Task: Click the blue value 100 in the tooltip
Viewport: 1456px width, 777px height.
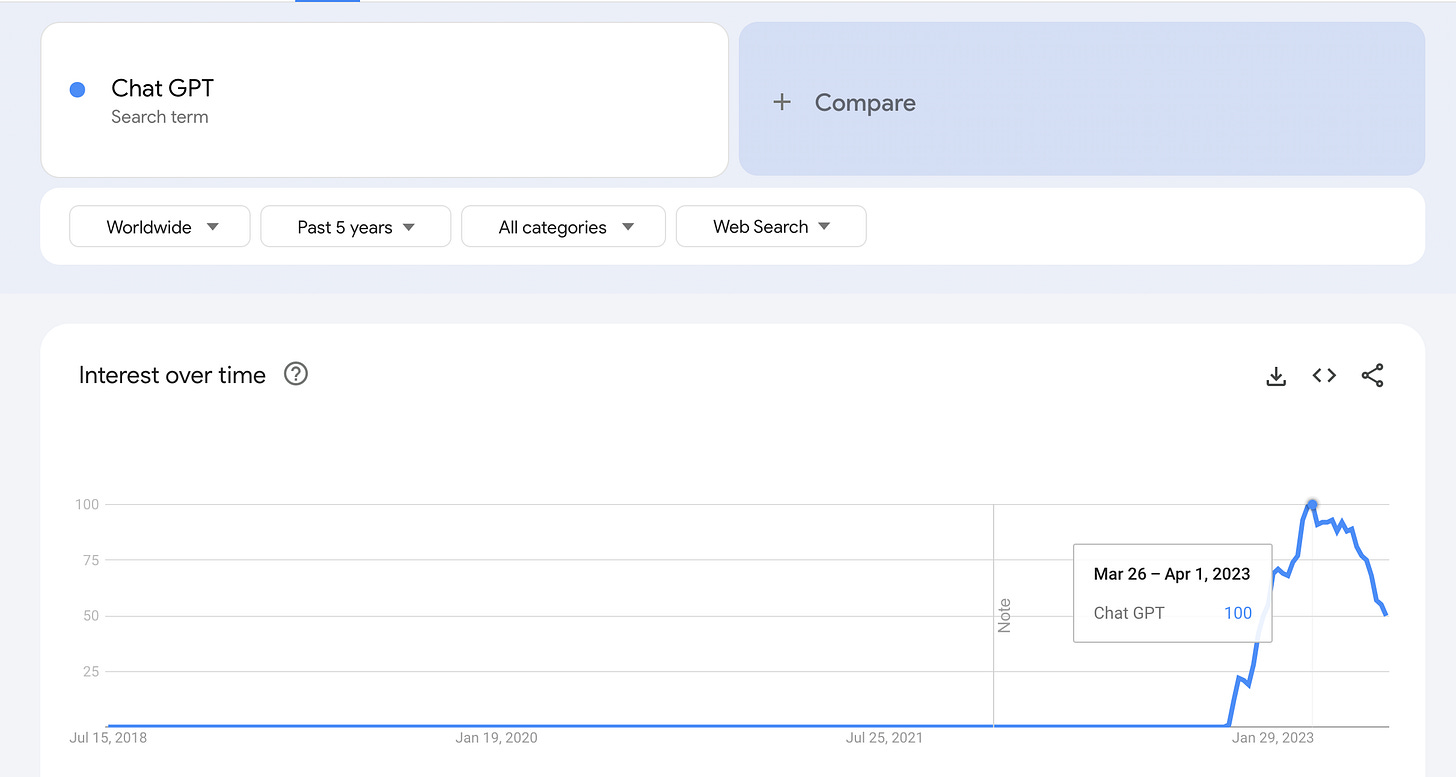Action: pyautogui.click(x=1238, y=613)
